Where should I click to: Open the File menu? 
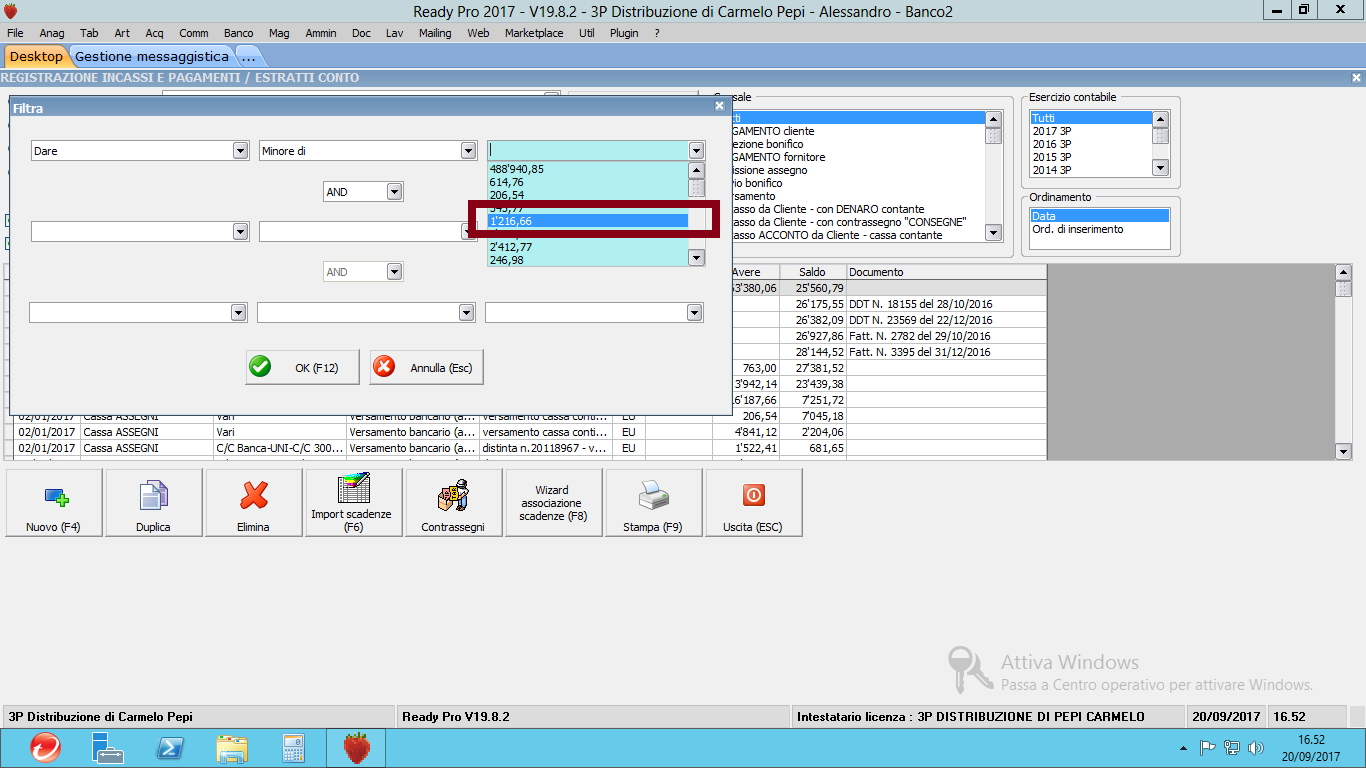tap(15, 33)
